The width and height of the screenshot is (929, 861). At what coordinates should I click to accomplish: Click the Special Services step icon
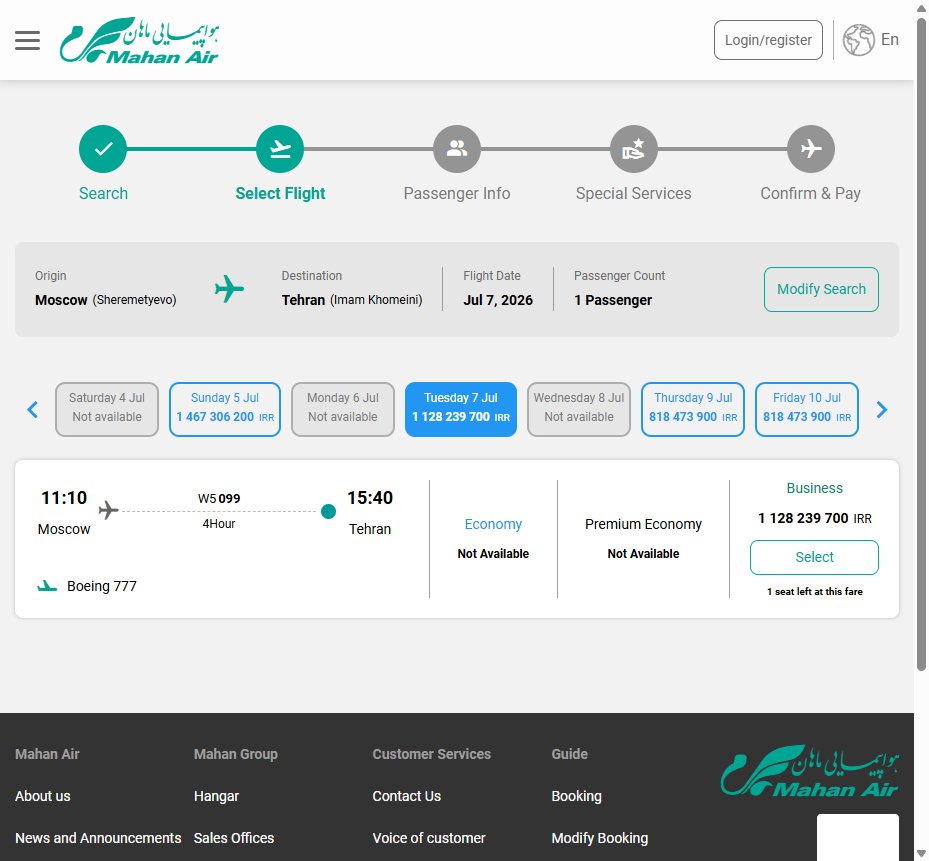point(634,149)
